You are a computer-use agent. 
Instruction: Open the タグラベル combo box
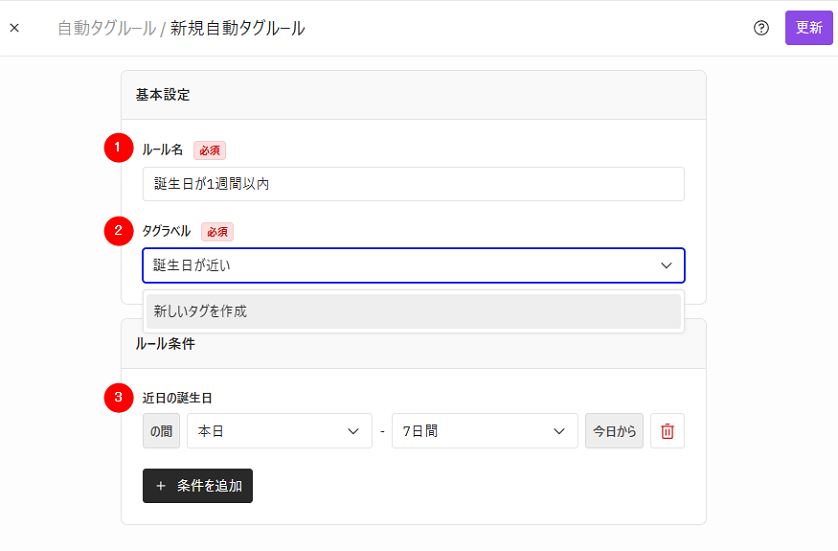(x=413, y=265)
